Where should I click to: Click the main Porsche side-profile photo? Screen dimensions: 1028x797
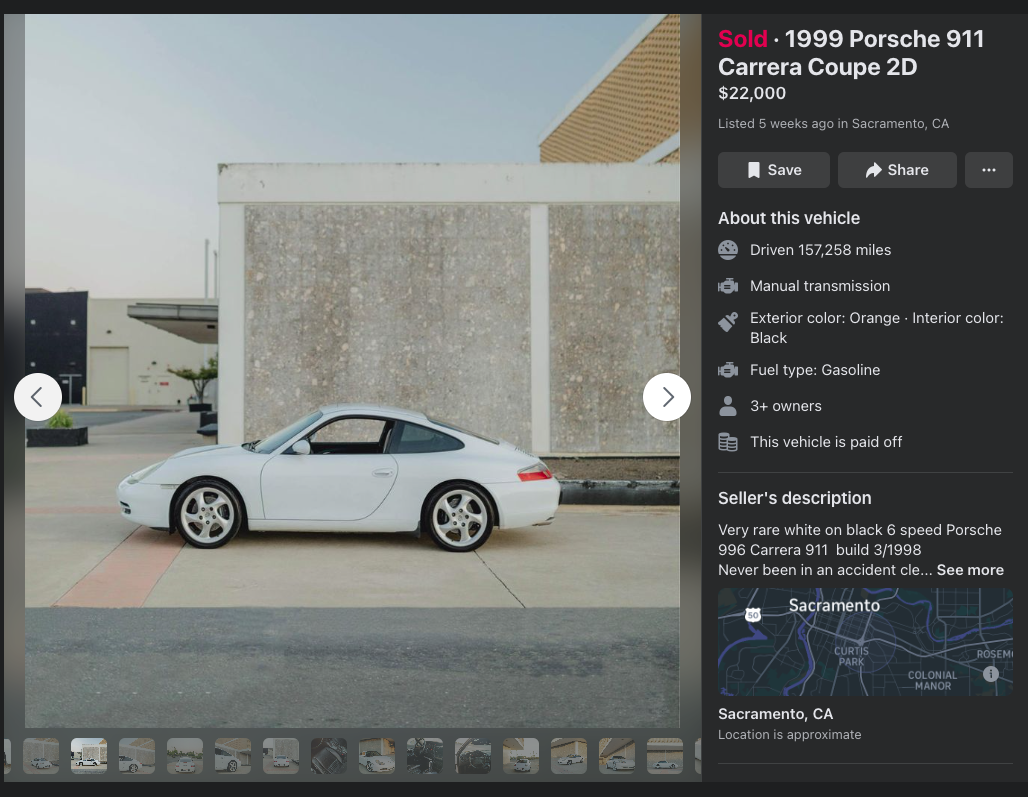coord(352,371)
